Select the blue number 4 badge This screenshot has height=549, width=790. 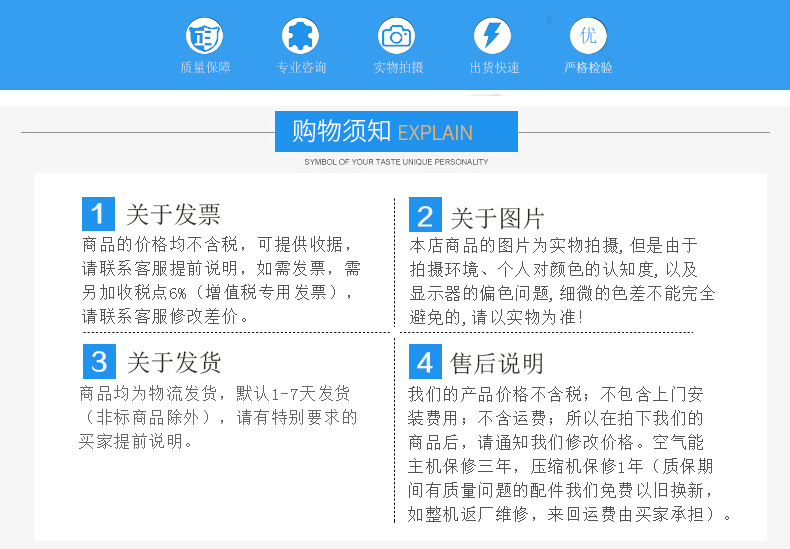click(x=426, y=362)
